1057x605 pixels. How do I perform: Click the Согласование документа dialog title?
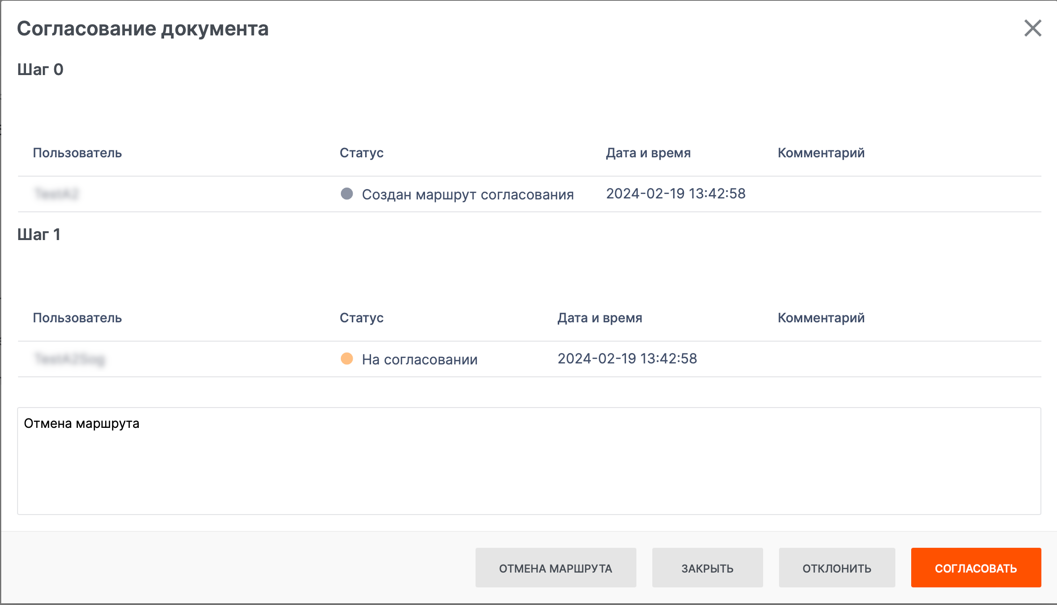[x=143, y=29]
